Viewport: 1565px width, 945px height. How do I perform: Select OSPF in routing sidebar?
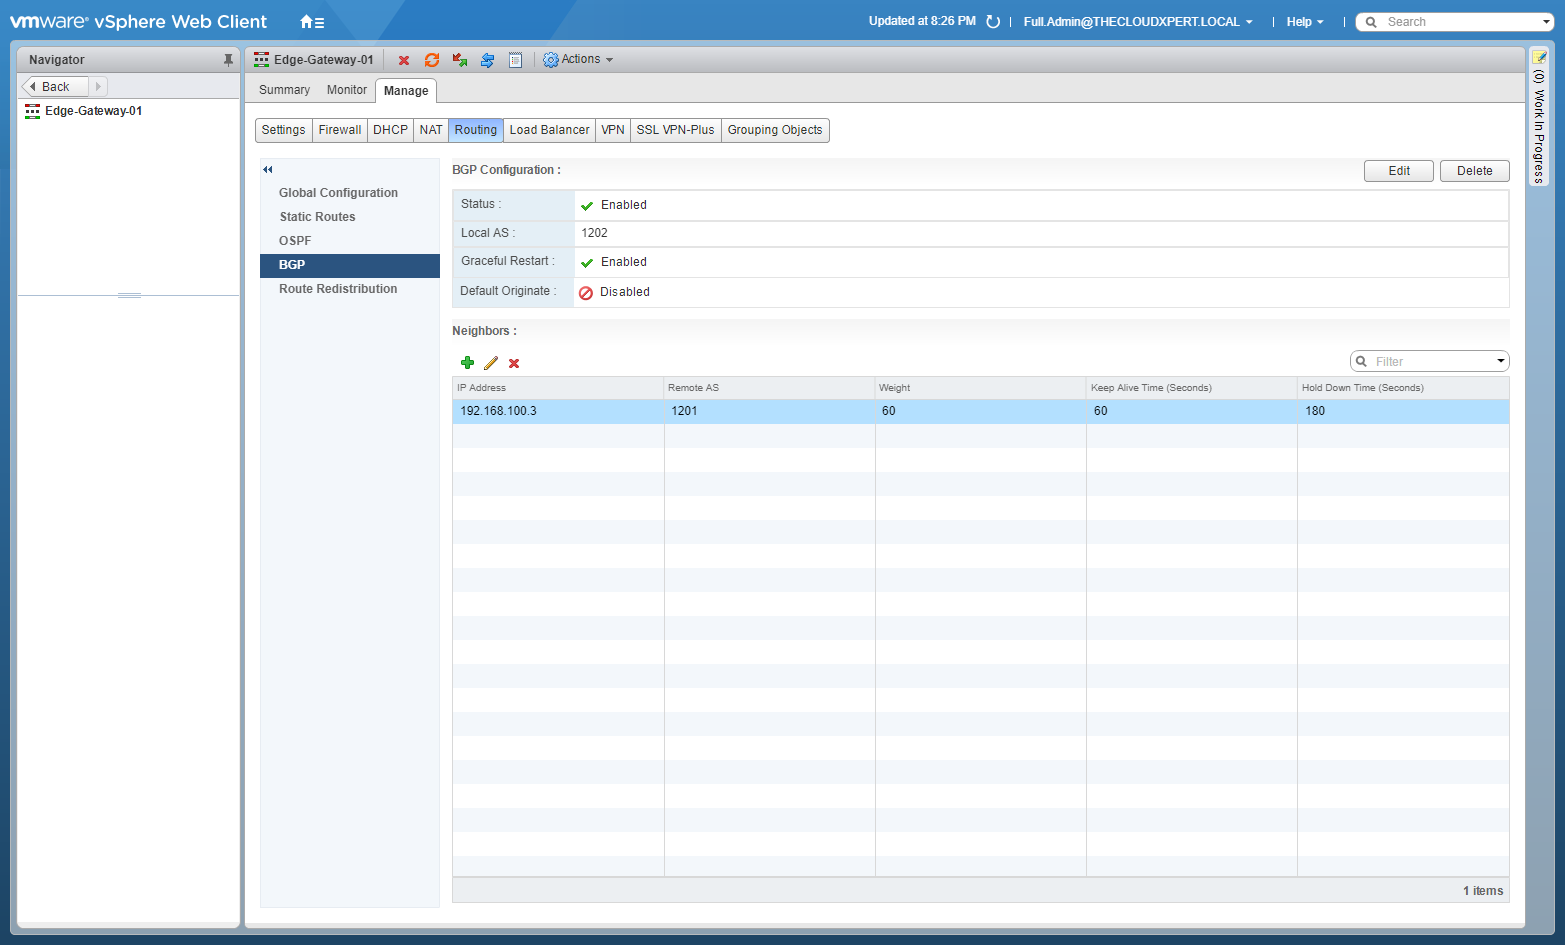(x=295, y=241)
